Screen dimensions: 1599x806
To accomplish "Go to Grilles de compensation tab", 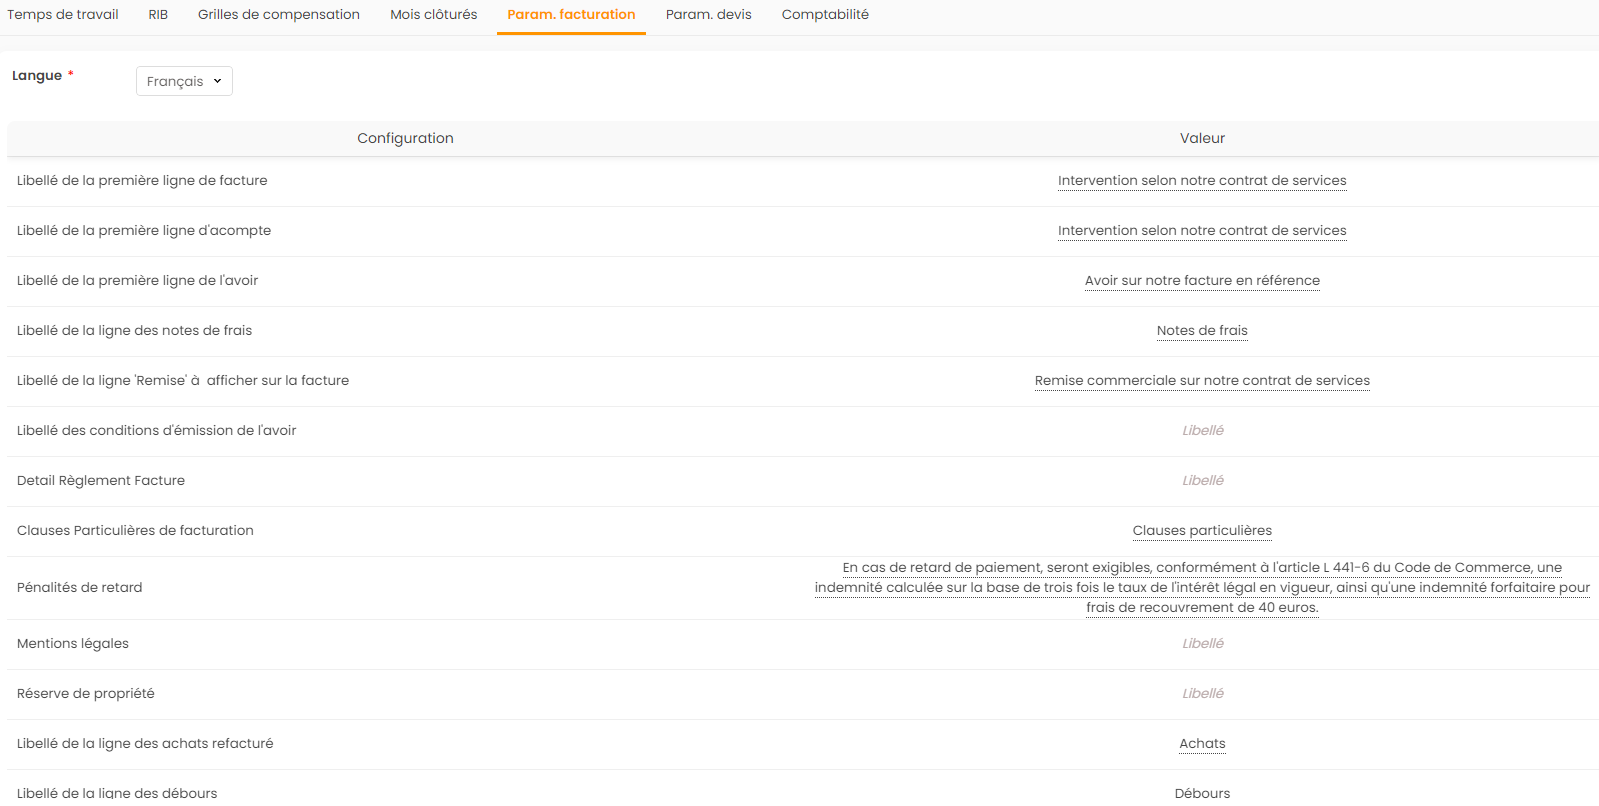I will pos(278,15).
